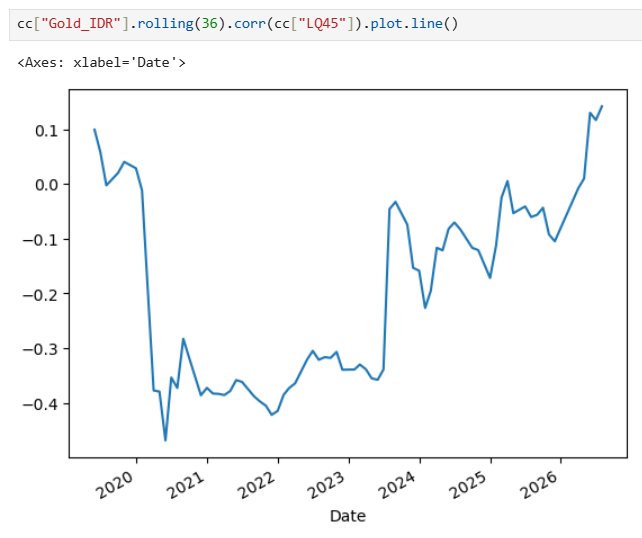
Task: Click the x-axis tick label 2021
Action: pos(186,484)
